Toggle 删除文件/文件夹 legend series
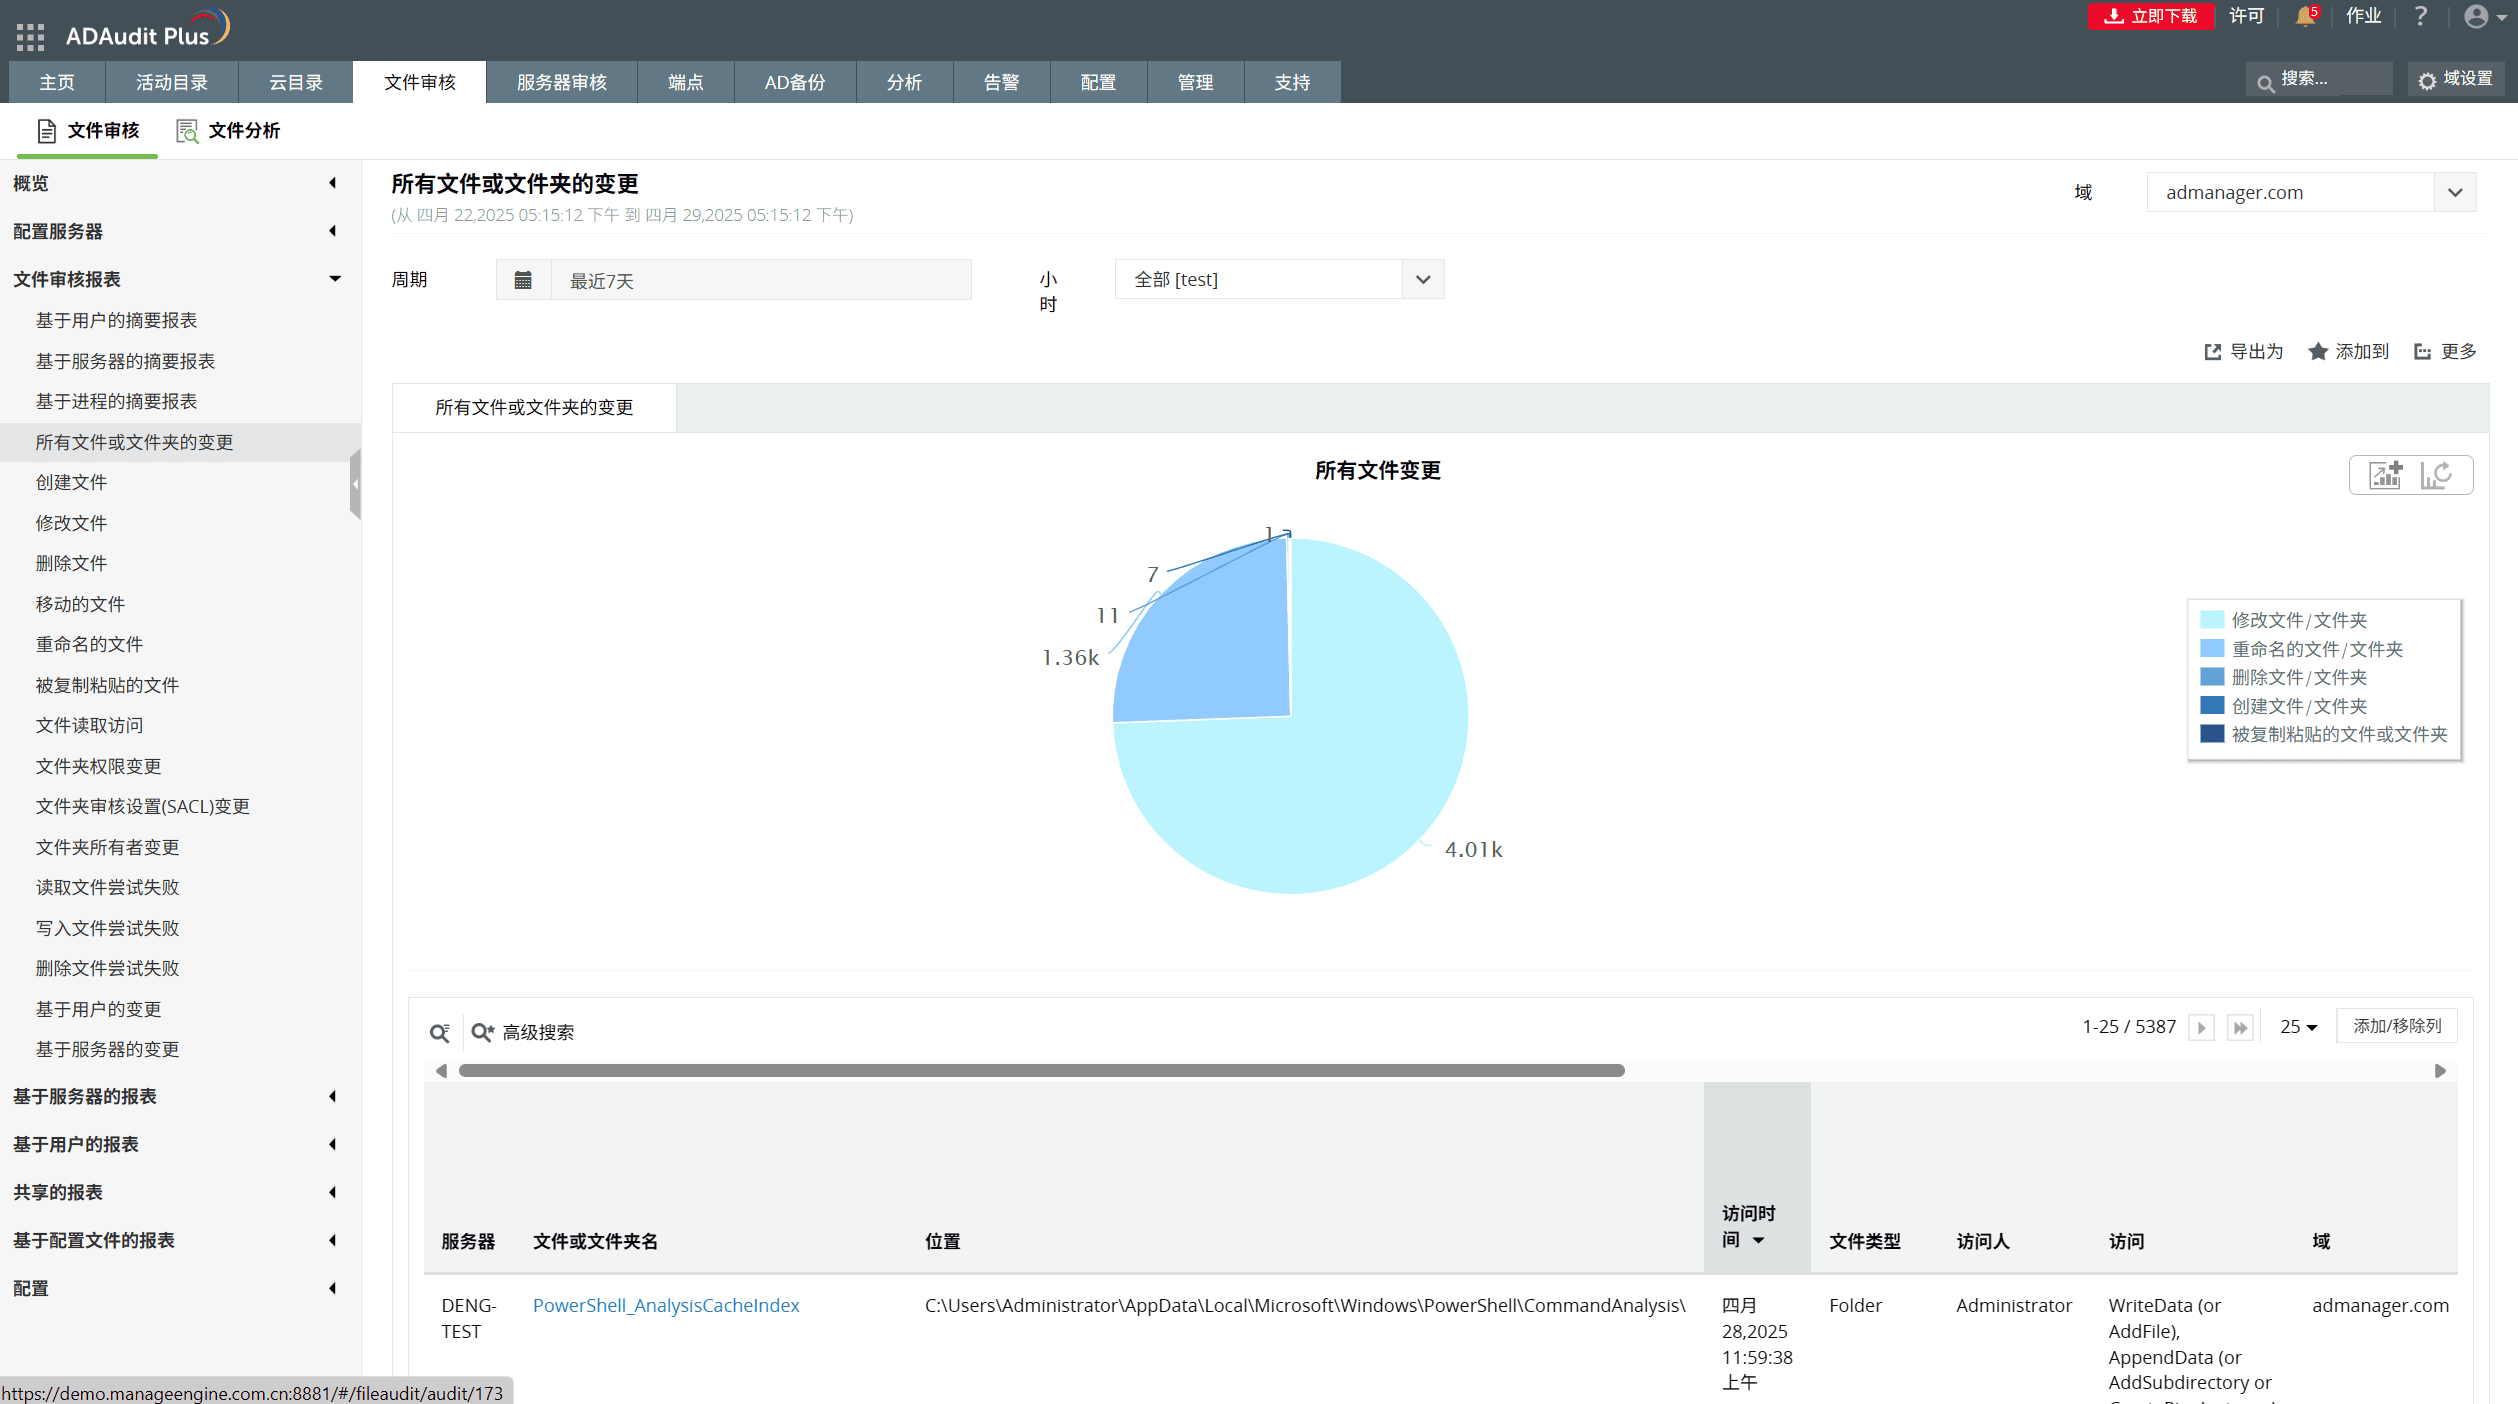The width and height of the screenshot is (2518, 1404). click(x=2298, y=677)
